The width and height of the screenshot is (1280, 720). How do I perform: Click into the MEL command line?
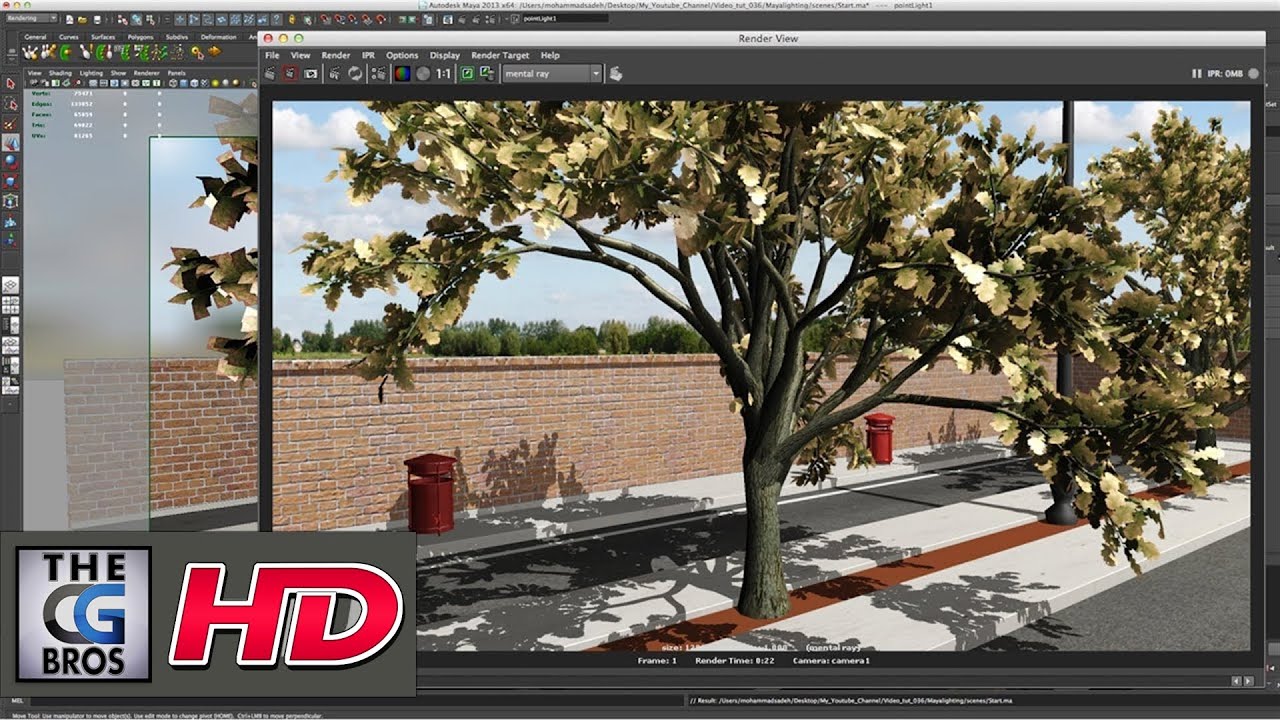355,700
